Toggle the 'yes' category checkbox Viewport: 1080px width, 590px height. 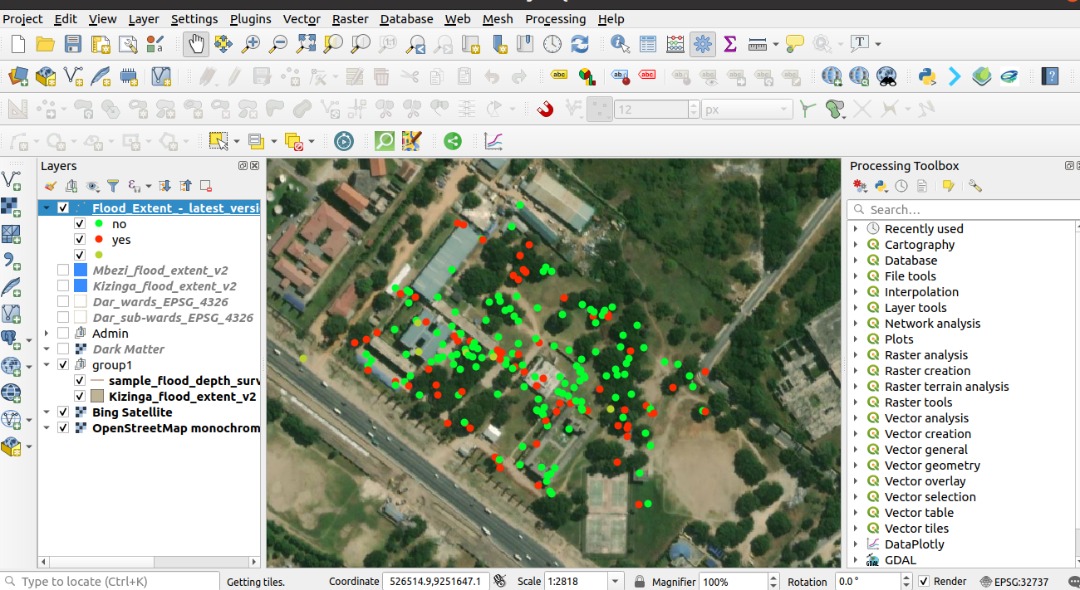click(79, 240)
